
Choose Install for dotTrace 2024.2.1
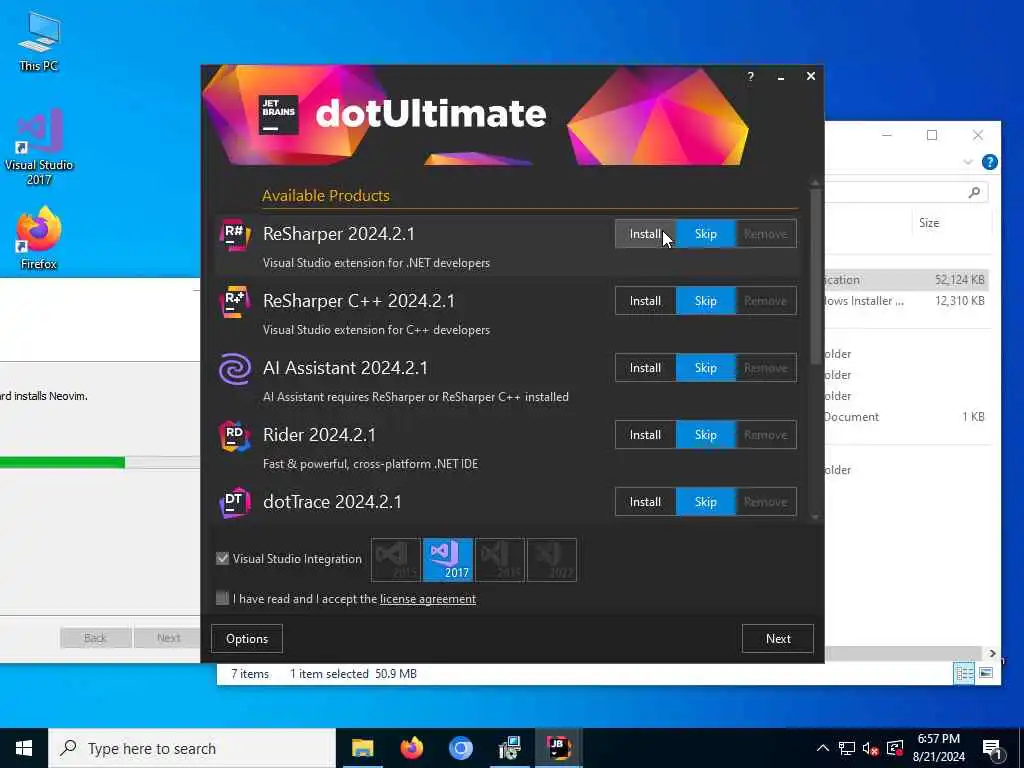click(x=645, y=502)
